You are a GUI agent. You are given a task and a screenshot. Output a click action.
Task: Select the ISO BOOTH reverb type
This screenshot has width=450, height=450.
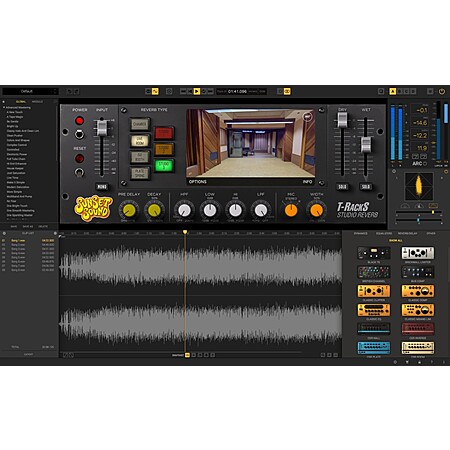(140, 157)
